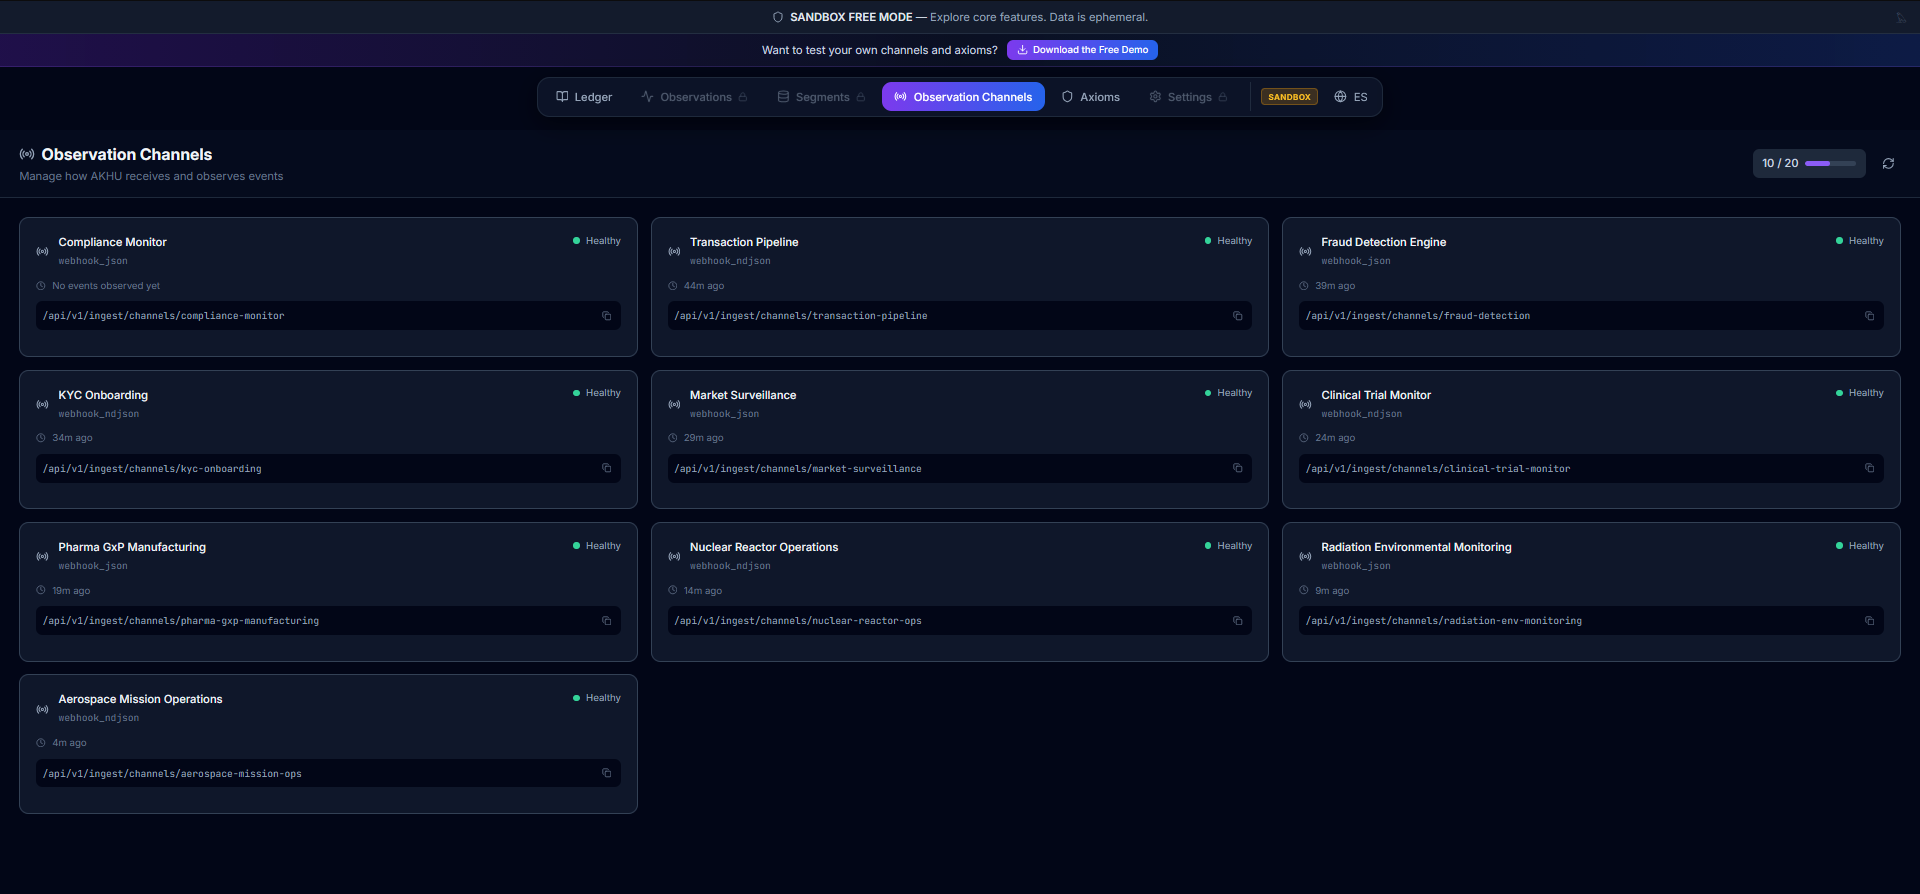The image size is (1920, 894).
Task: Copy the compliance-monitor endpoint path
Action: [606, 316]
